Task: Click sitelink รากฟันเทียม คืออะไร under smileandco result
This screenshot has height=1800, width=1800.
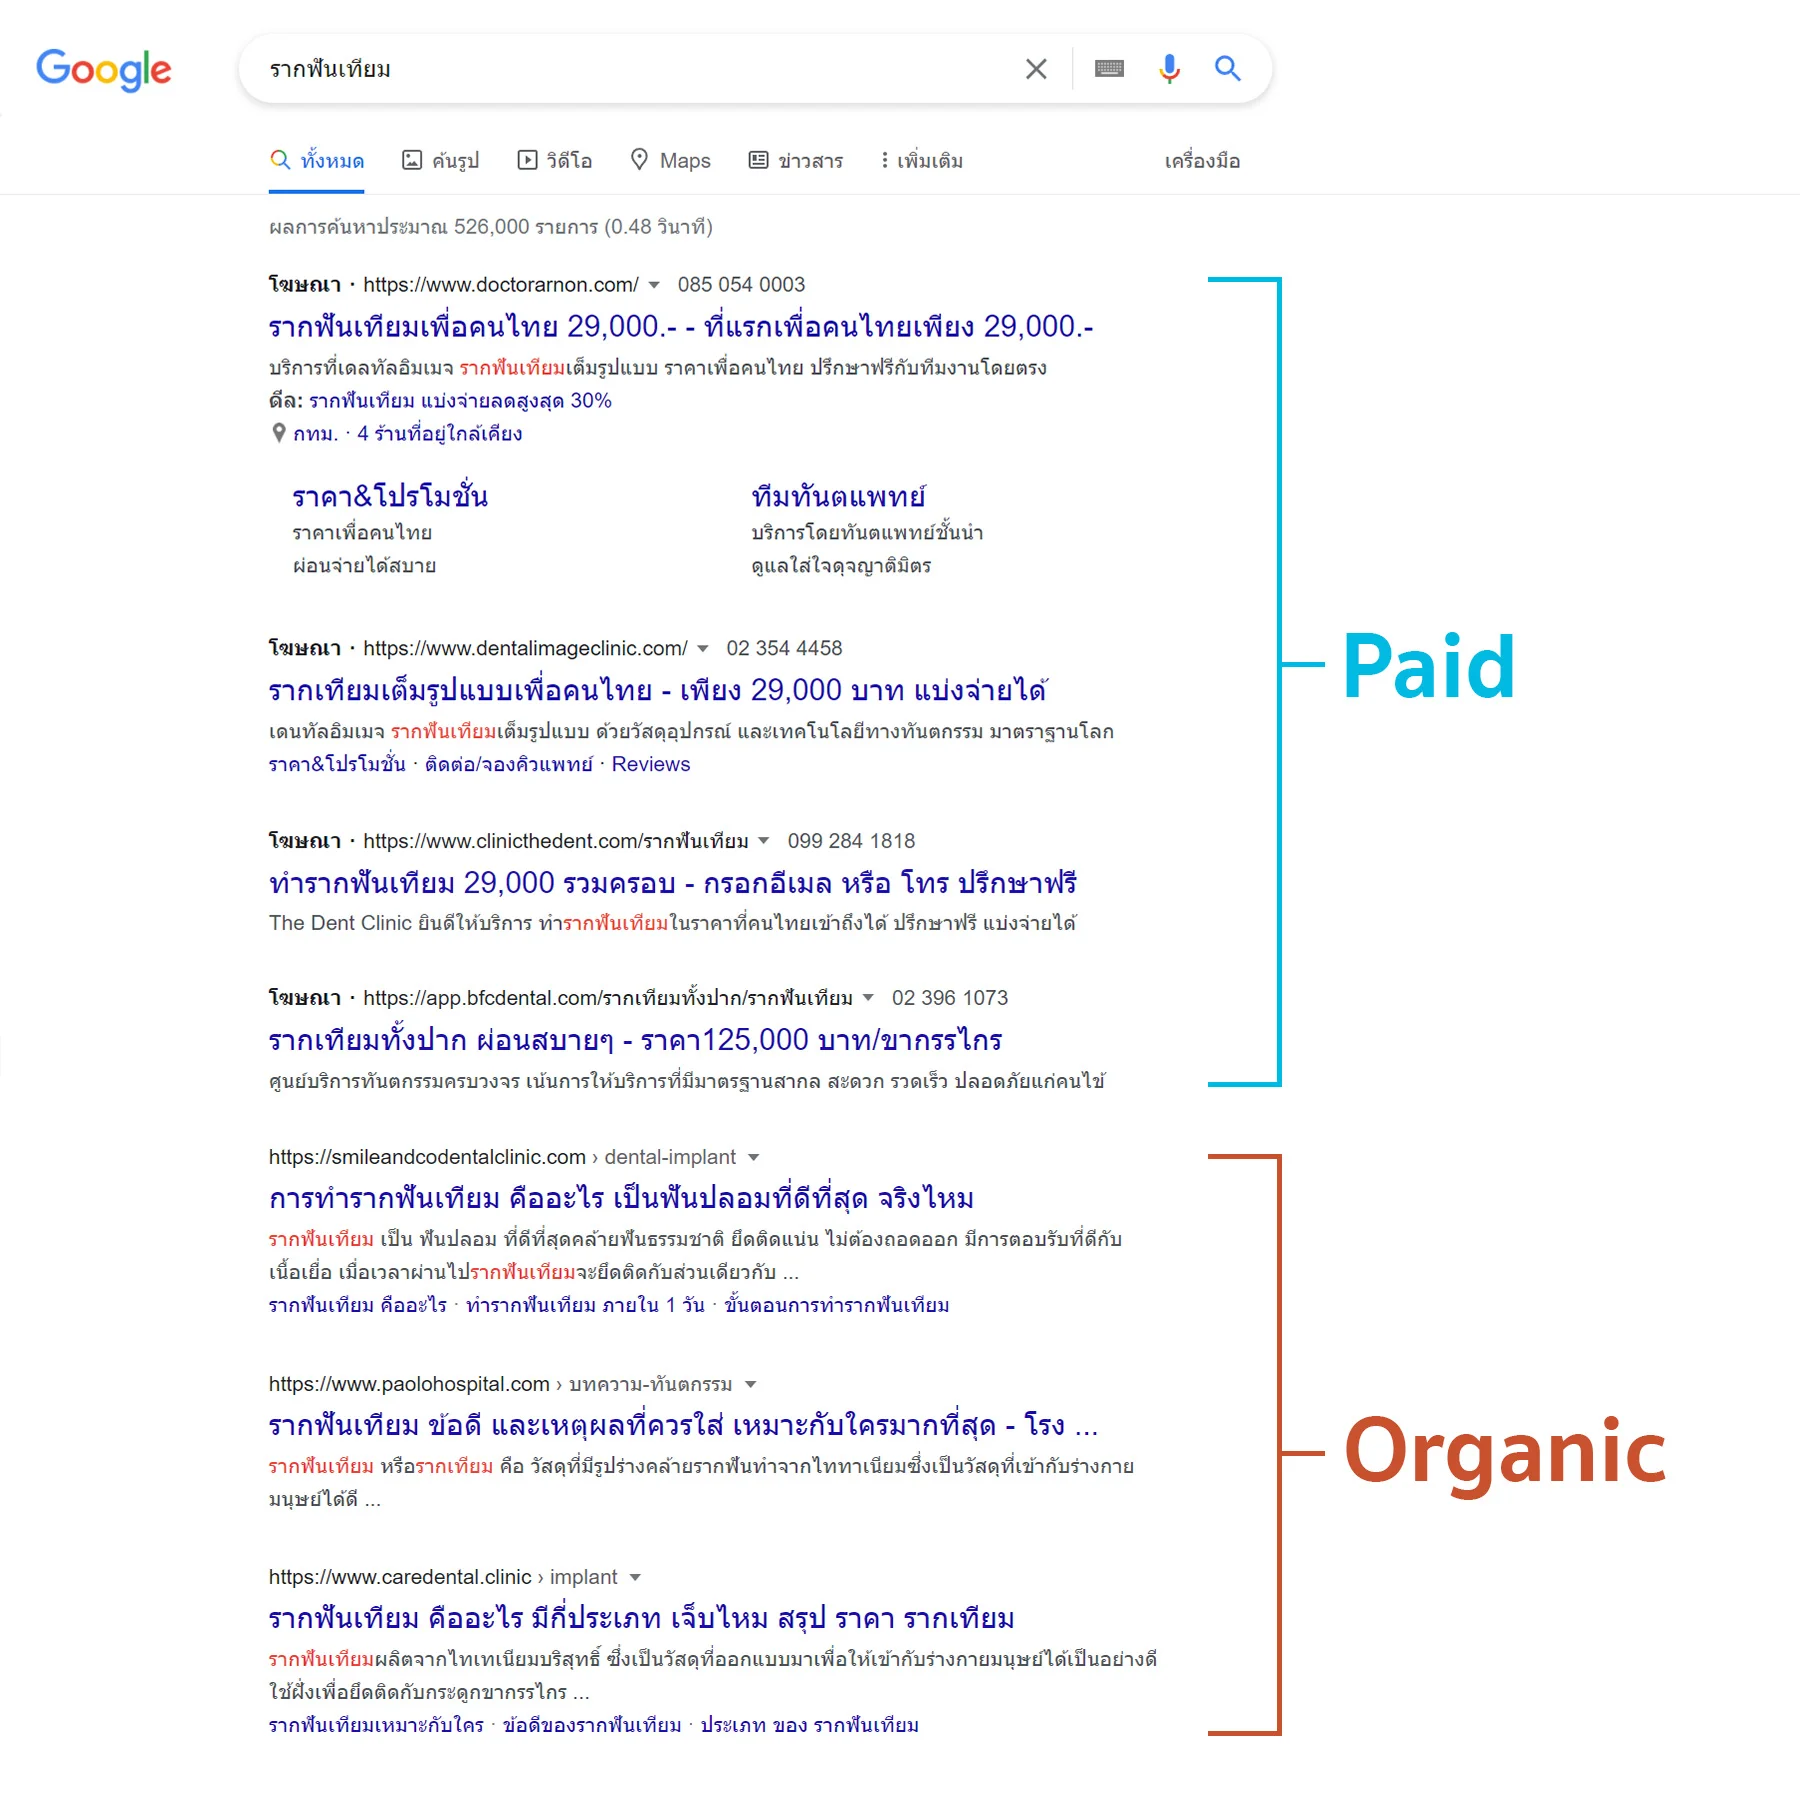Action: 358,1306
